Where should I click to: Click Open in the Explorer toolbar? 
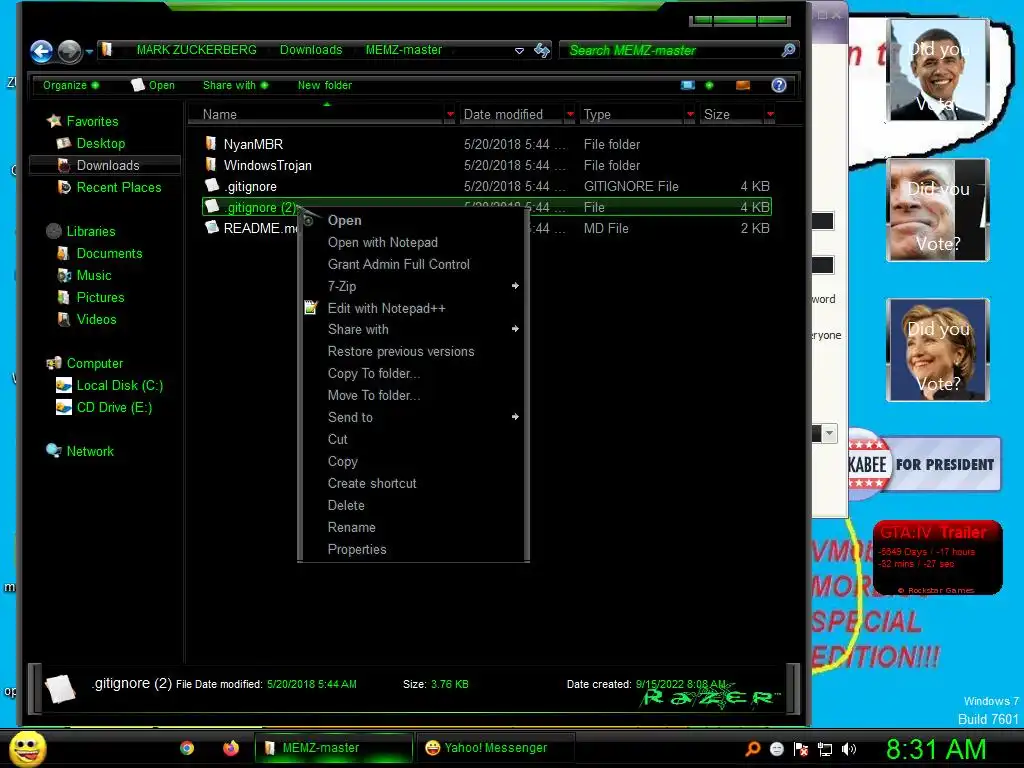pyautogui.click(x=153, y=85)
